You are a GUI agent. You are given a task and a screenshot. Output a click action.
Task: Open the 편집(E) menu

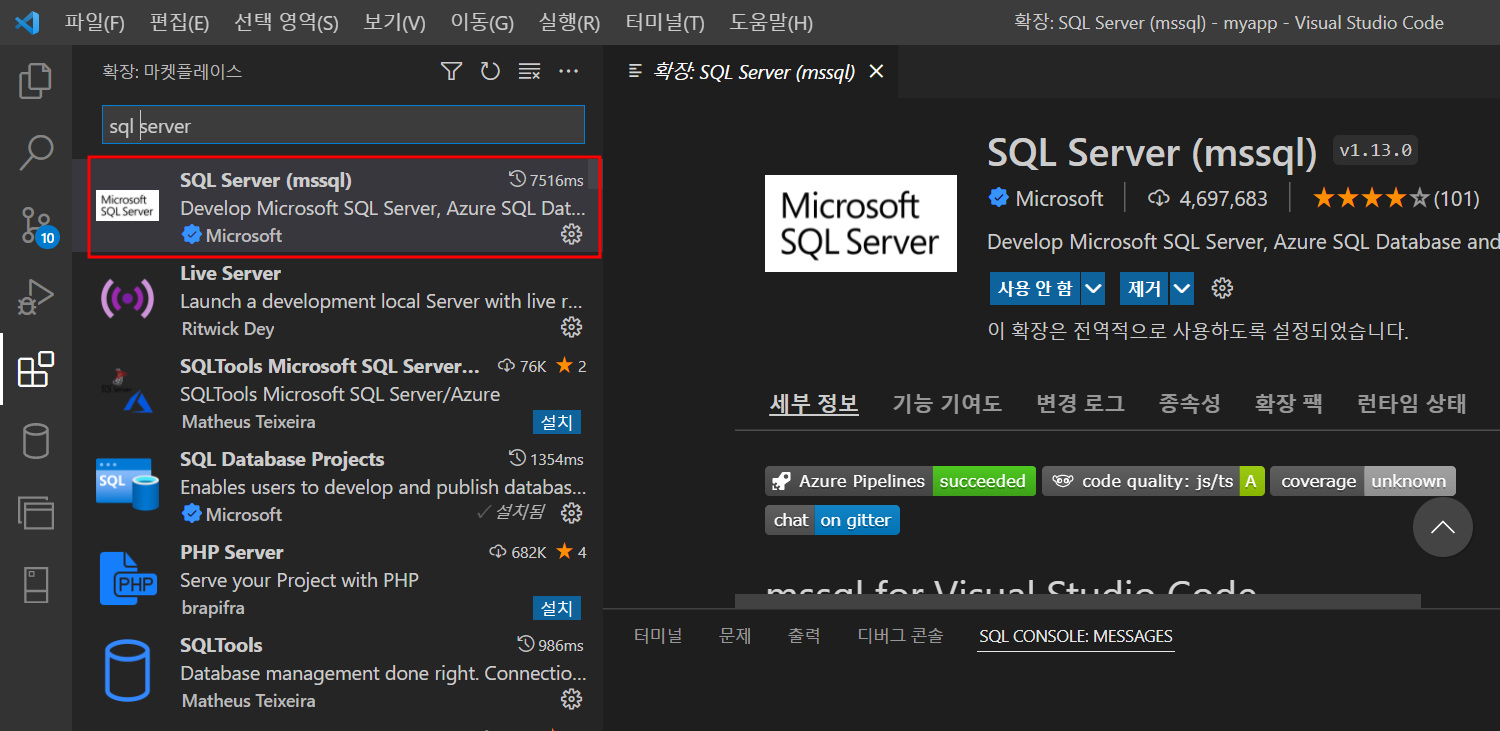179,22
